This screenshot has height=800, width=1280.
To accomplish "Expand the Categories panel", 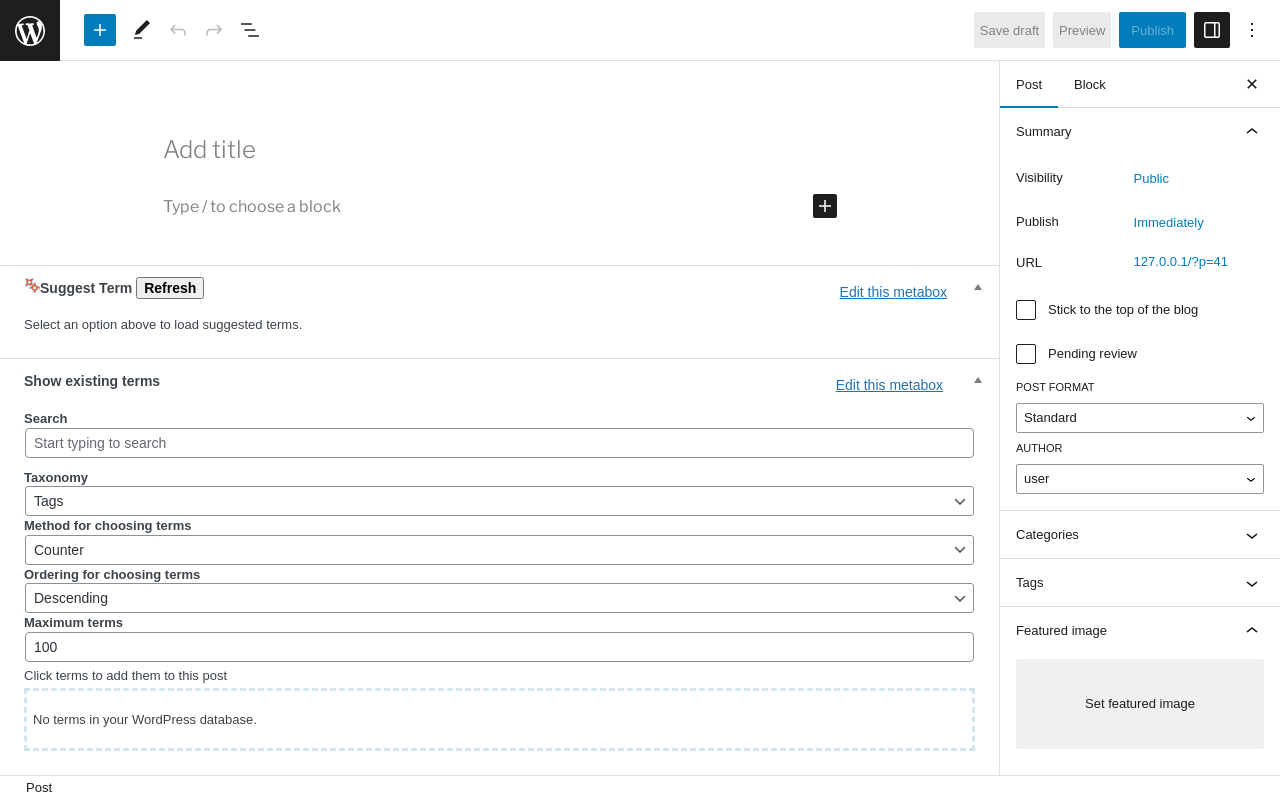I will click(1140, 535).
